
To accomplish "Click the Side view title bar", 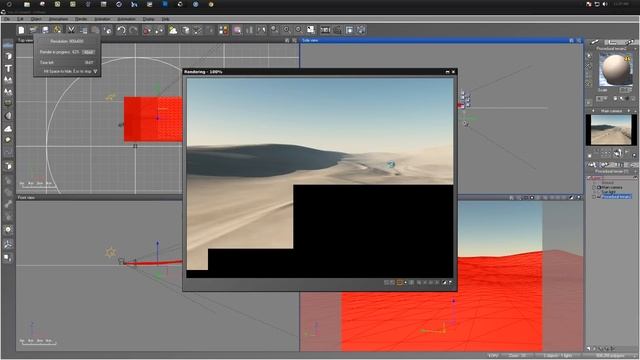I will pos(441,40).
